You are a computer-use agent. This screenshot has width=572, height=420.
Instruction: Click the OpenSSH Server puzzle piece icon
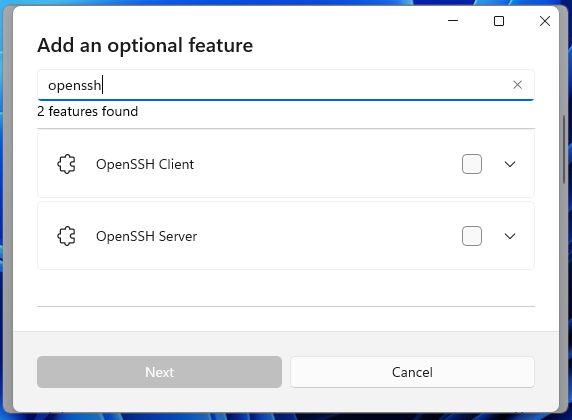66,236
